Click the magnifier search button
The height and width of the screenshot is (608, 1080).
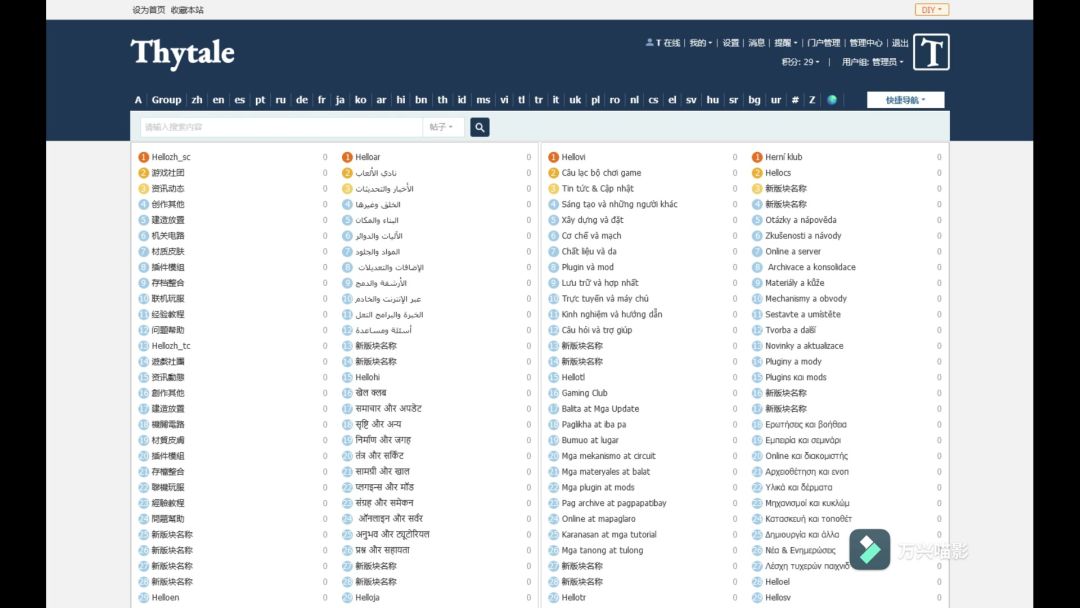click(x=480, y=127)
